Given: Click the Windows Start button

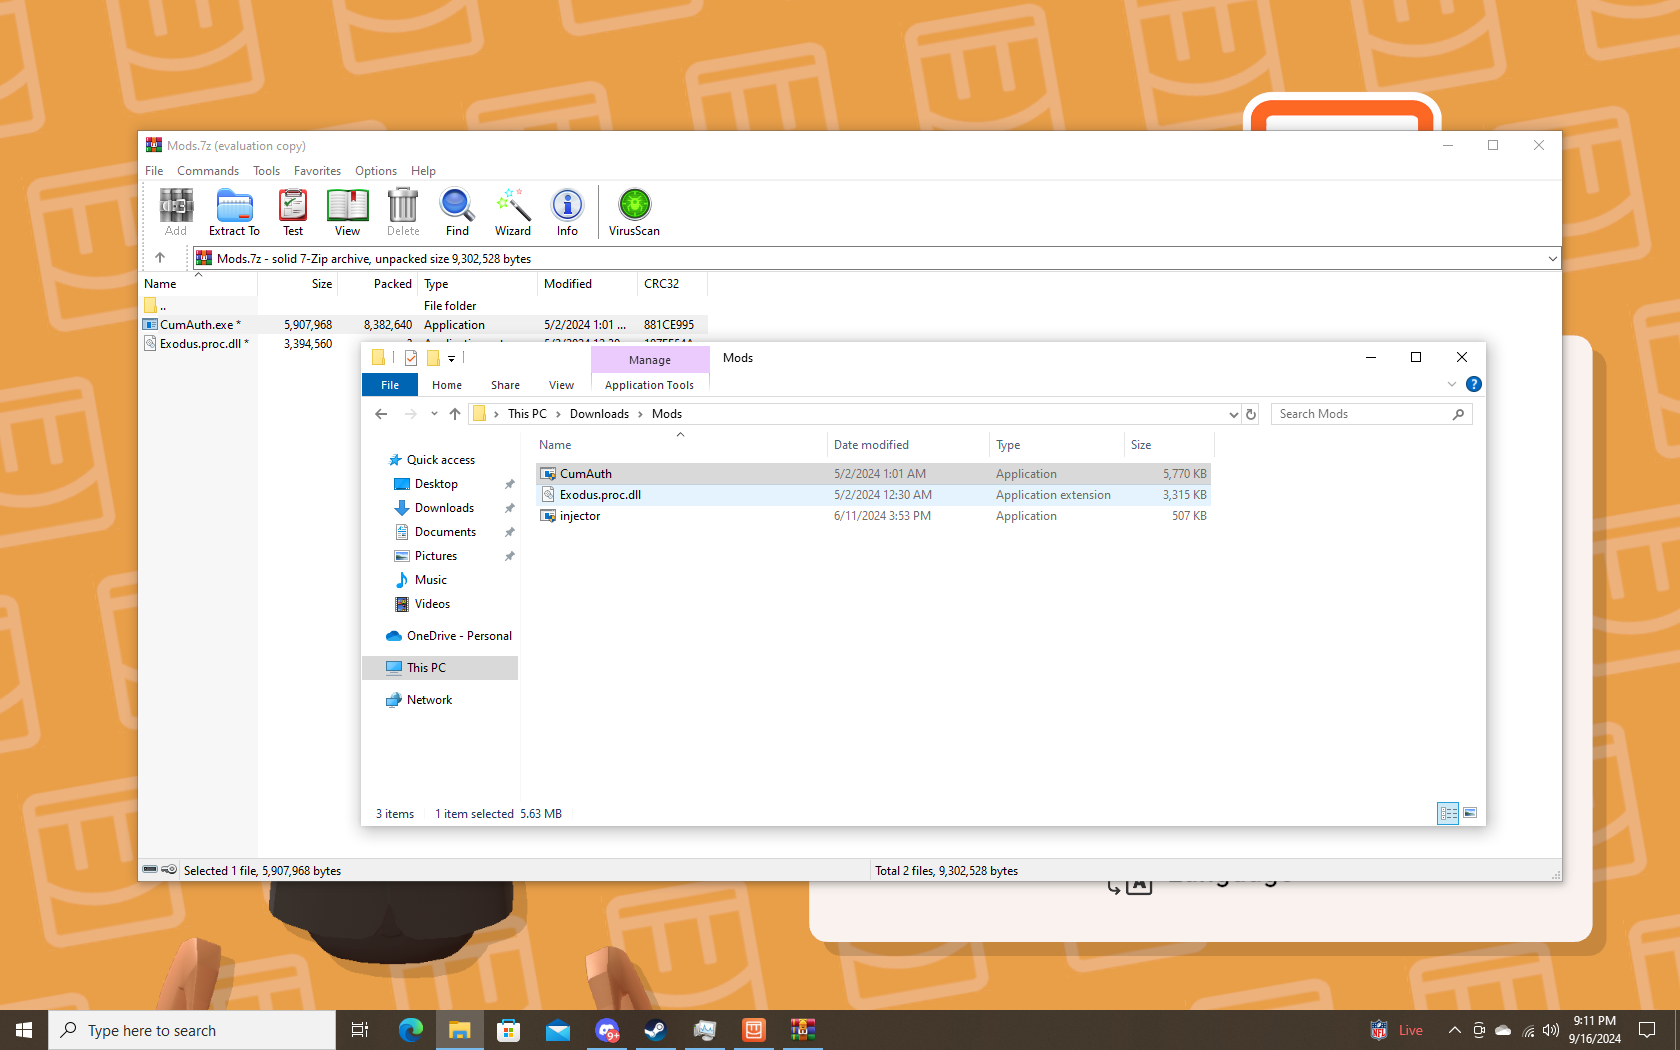Looking at the screenshot, I should (x=24, y=1030).
